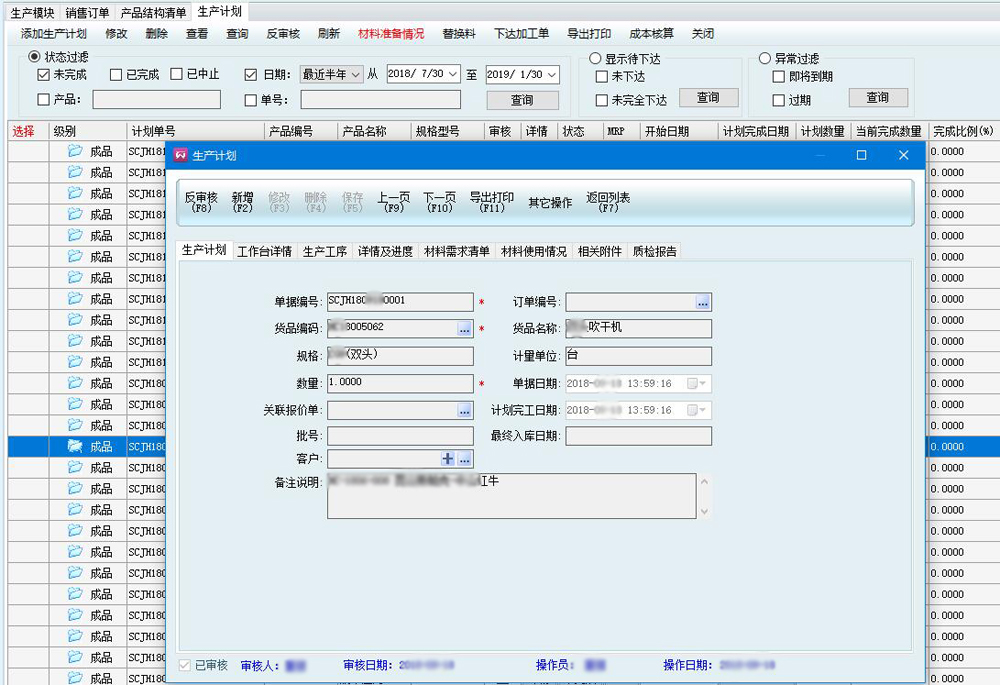The width and height of the screenshot is (1000, 685).
Task: Click into the 批号 input field
Action: pyautogui.click(x=400, y=436)
